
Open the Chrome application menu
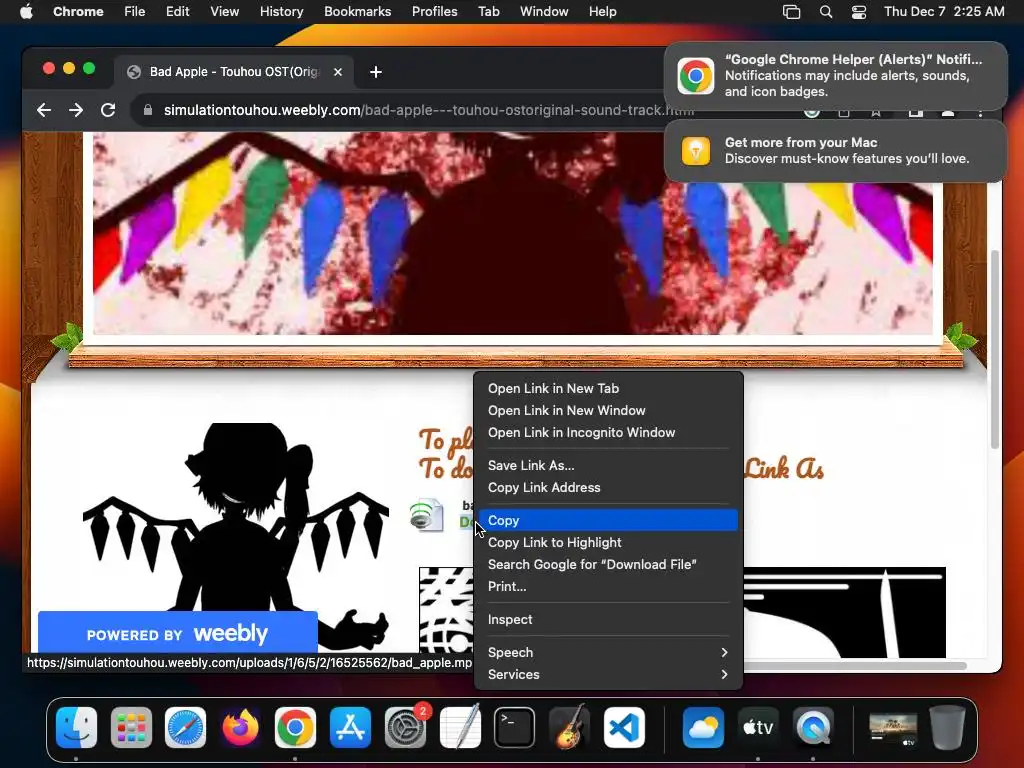pos(78,11)
